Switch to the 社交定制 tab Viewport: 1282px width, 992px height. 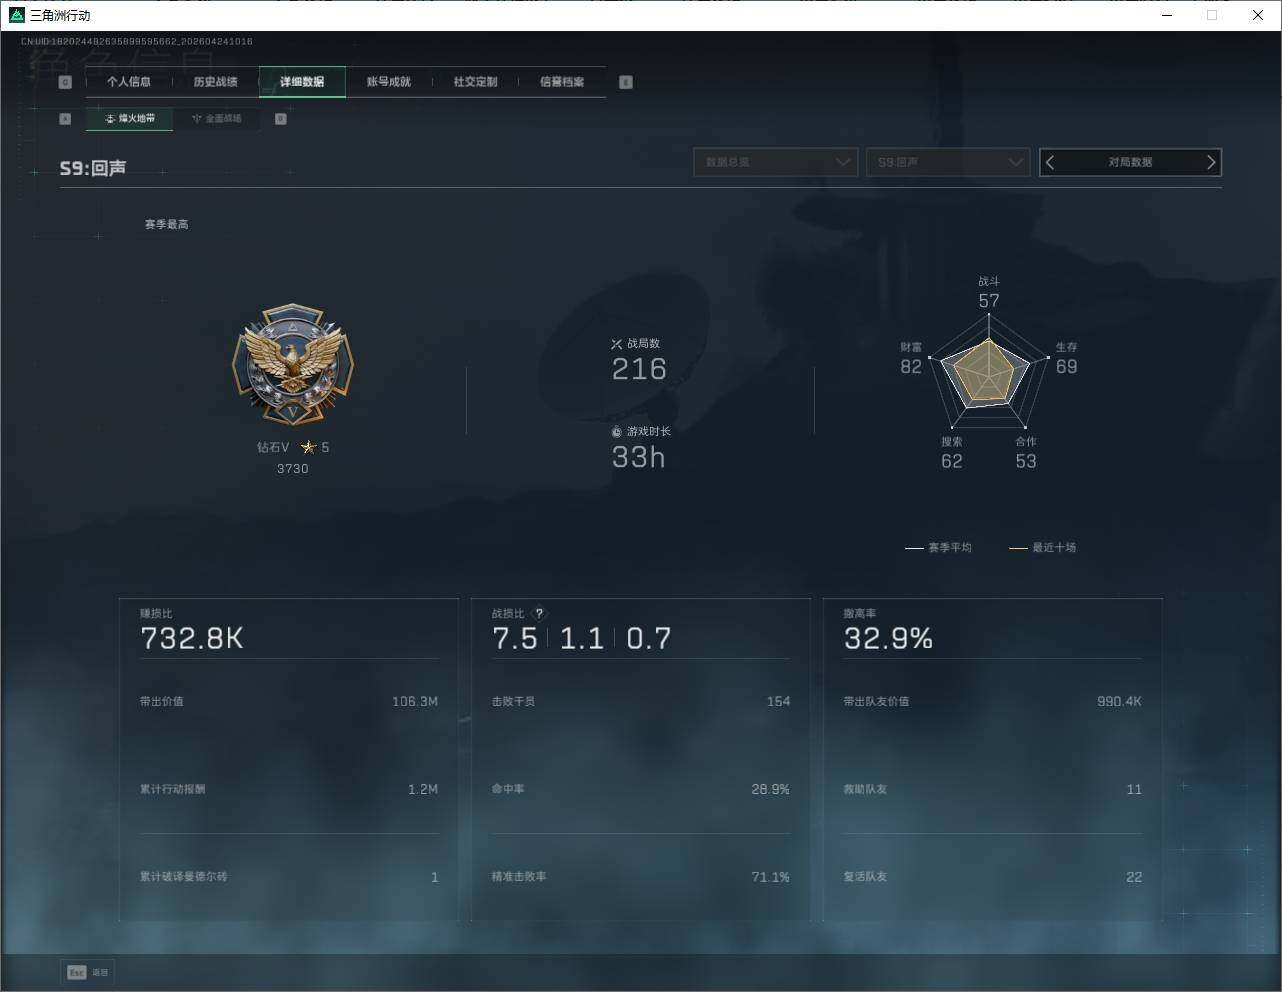pos(475,82)
